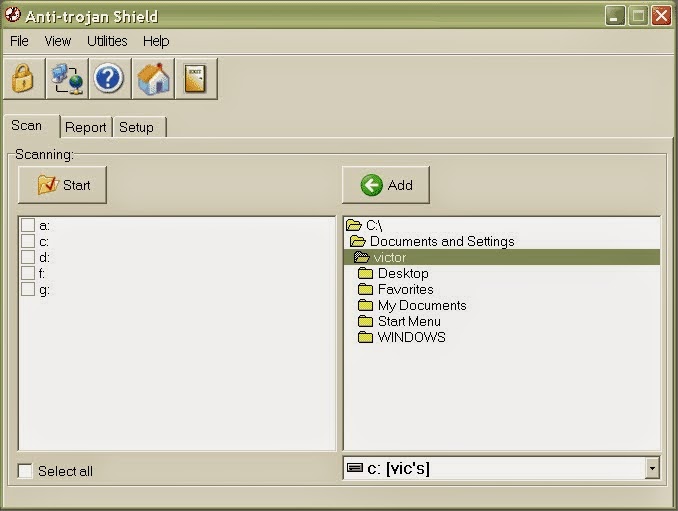Viewport: 678px width, 511px height.
Task: Click the Start Menu folder icon
Action: pos(365,321)
